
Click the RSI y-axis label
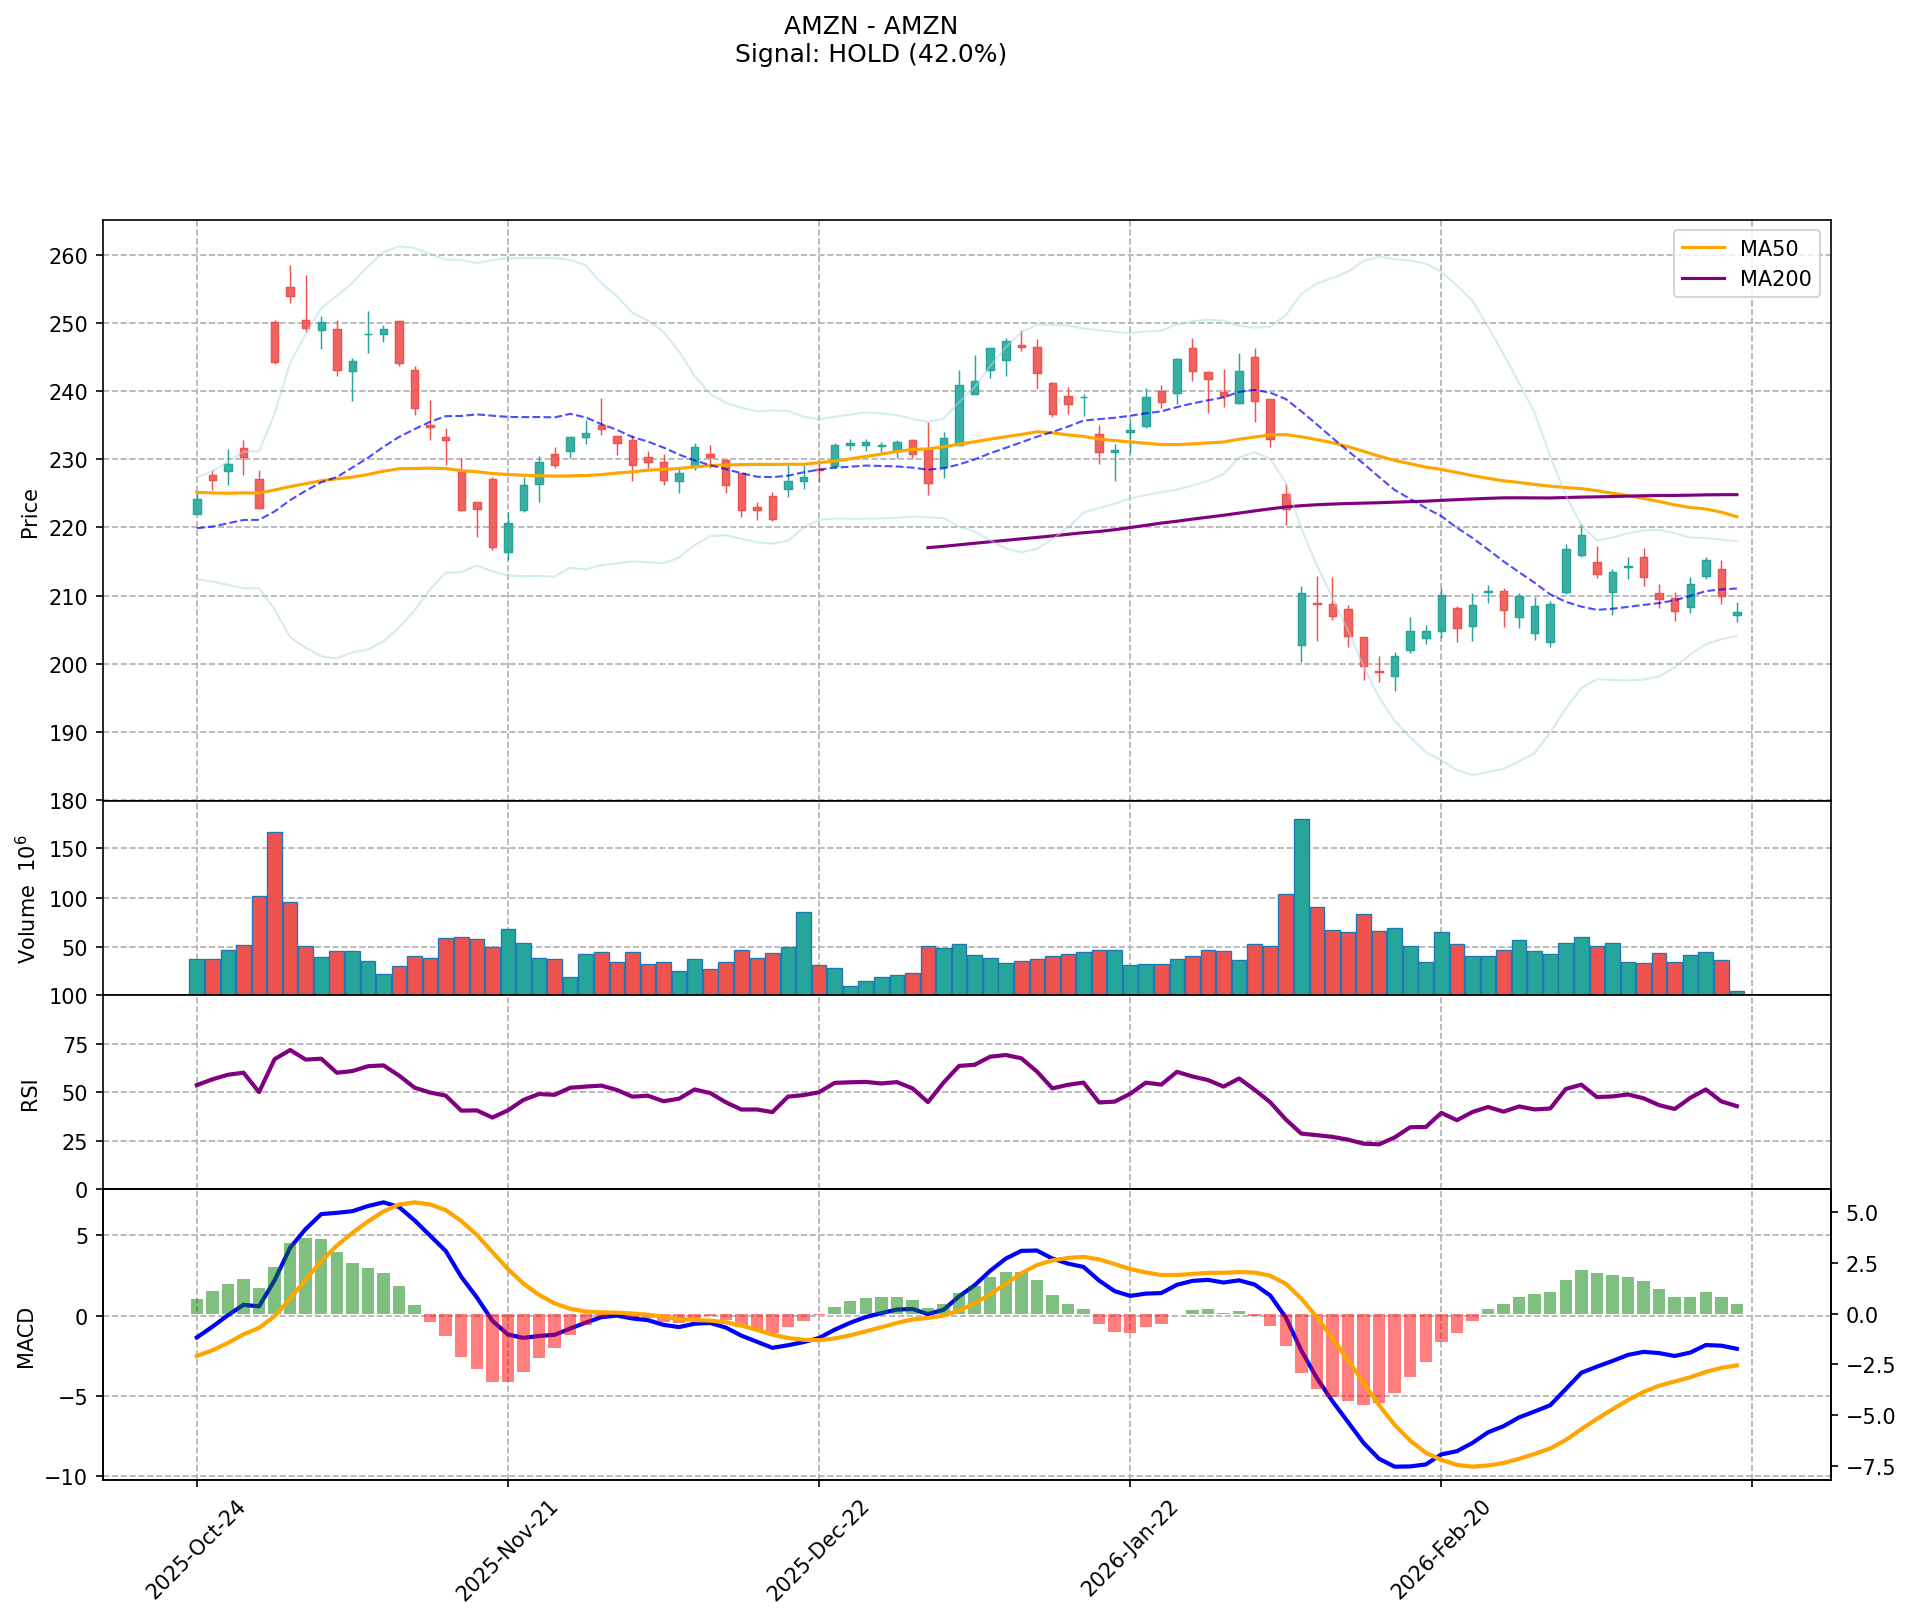click(x=30, y=1094)
